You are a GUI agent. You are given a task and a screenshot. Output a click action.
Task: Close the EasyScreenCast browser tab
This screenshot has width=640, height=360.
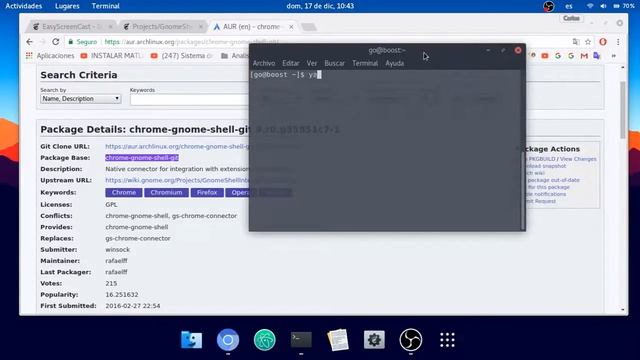coord(110,27)
